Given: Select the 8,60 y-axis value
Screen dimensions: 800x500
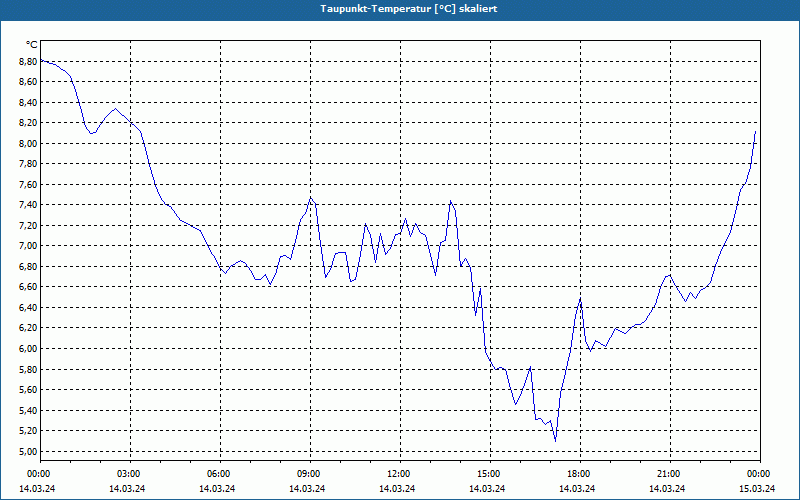Looking at the screenshot, I should pyautogui.click(x=28, y=82).
